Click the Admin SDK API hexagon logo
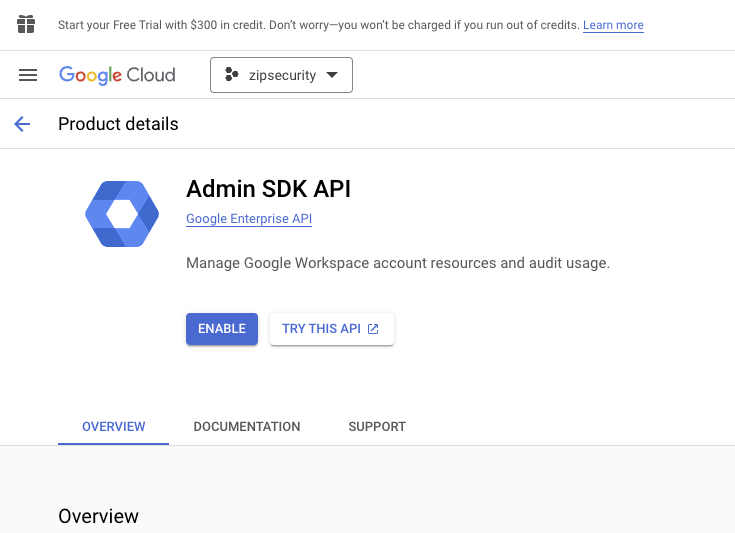This screenshot has height=533, width=735. point(122,214)
